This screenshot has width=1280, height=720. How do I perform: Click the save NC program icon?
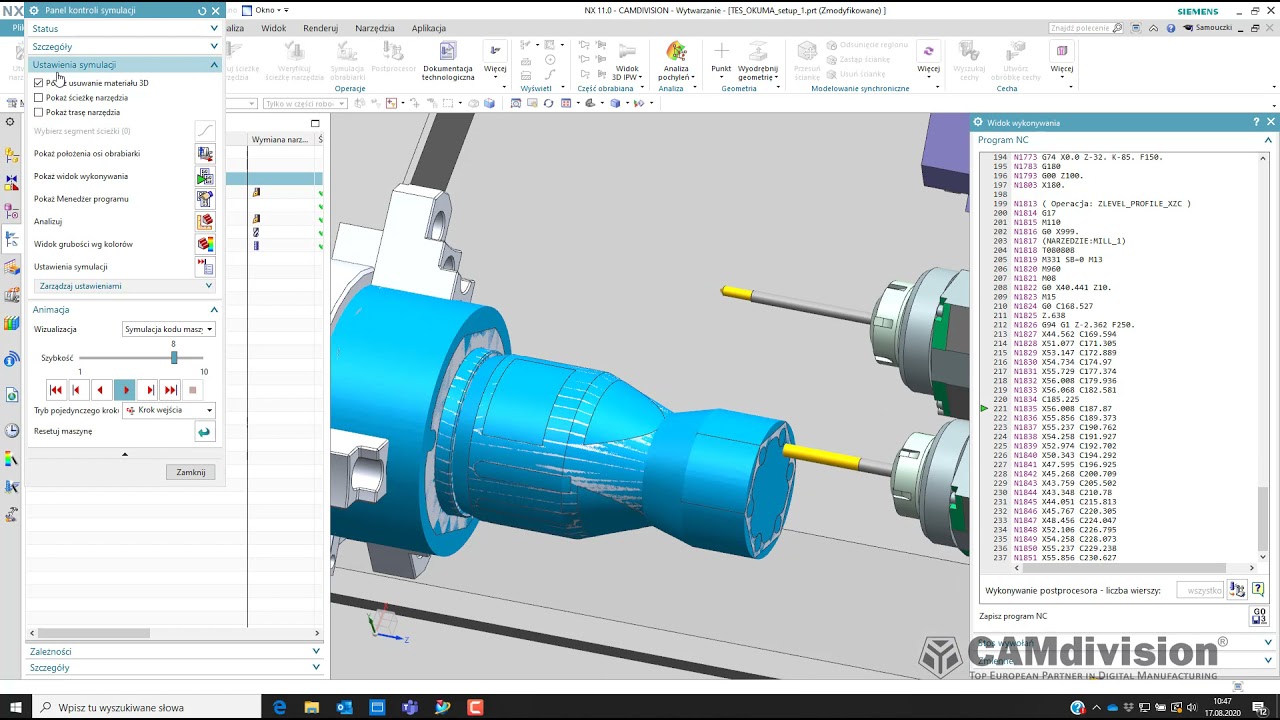[1259, 616]
